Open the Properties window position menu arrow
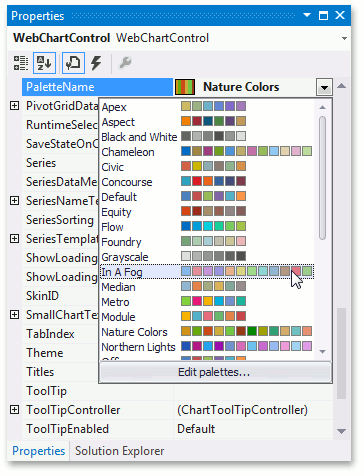This screenshot has height=476, width=364. click(307, 15)
